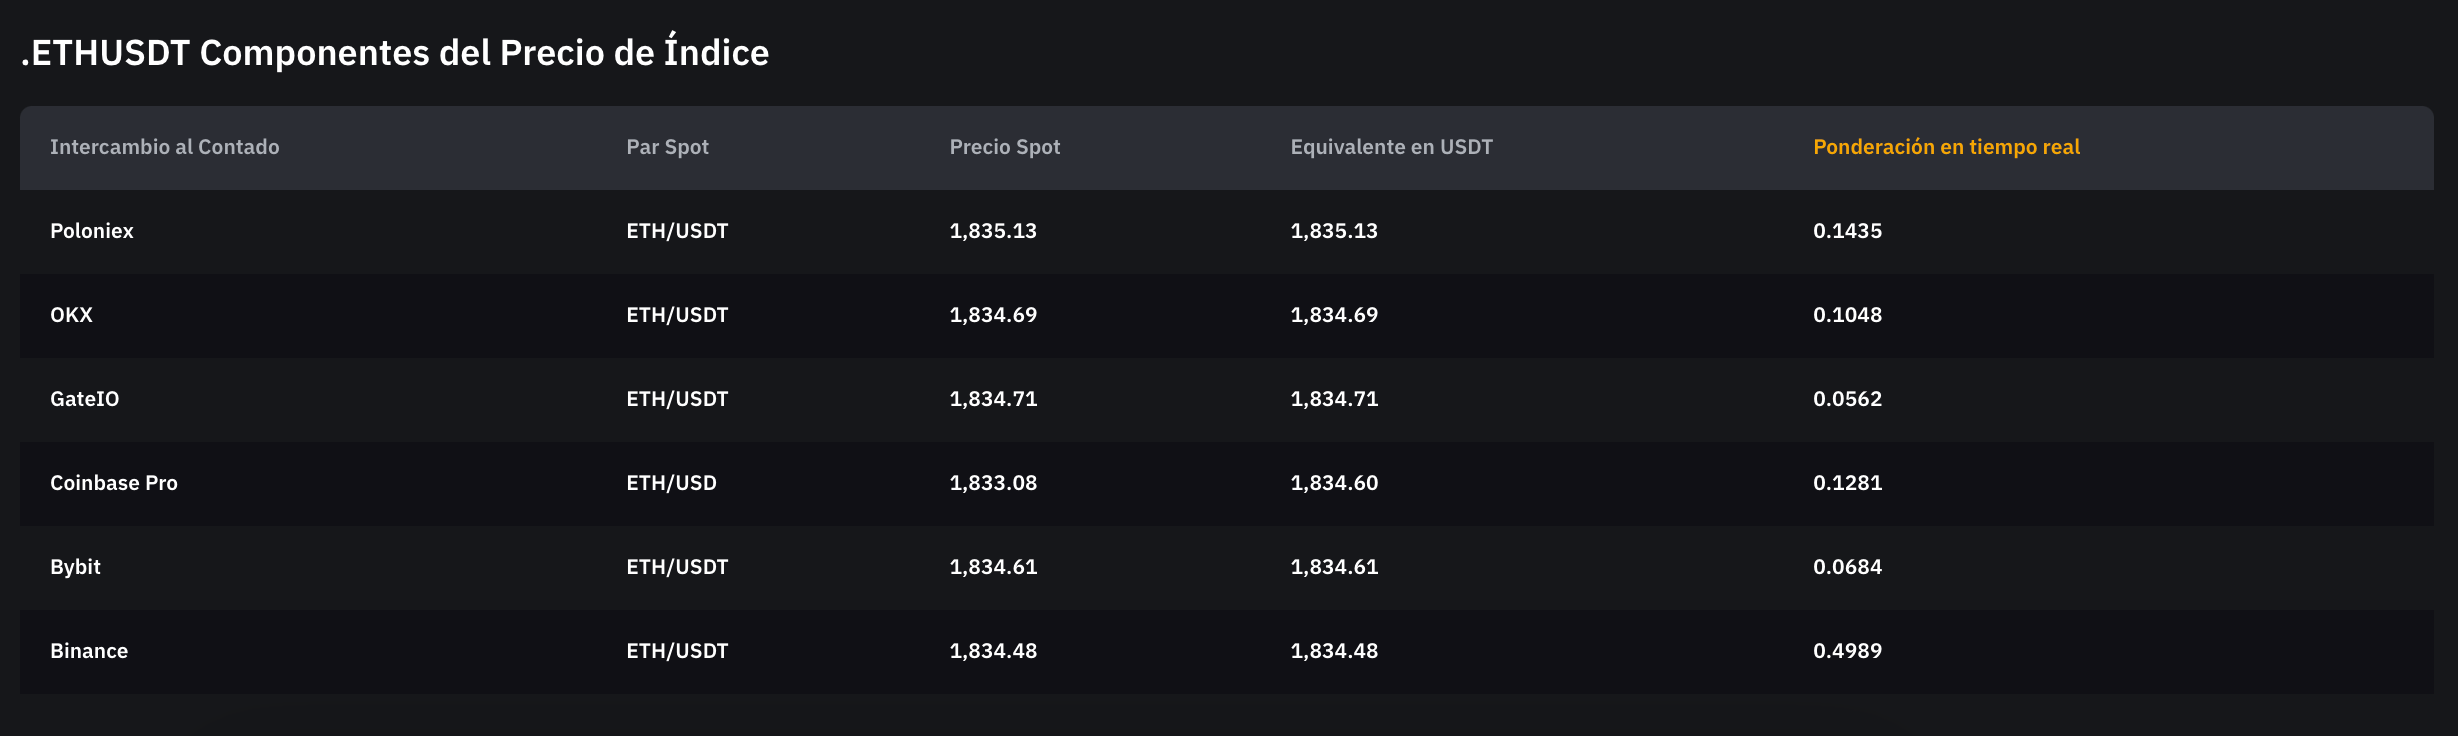Select the OKX exchange row name
The width and height of the screenshot is (2458, 736).
click(x=71, y=315)
